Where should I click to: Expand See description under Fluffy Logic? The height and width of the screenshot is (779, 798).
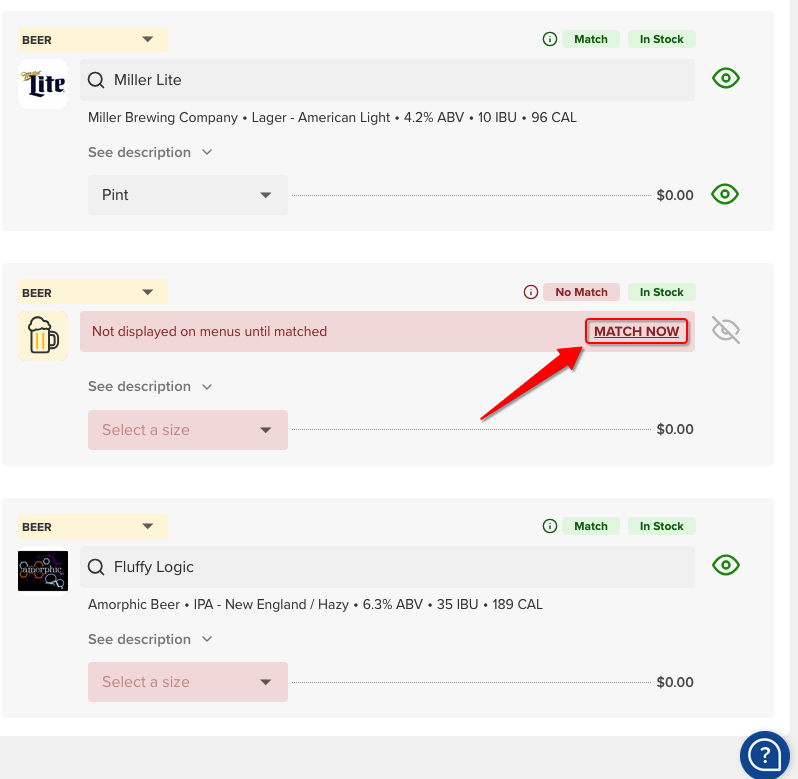[150, 639]
